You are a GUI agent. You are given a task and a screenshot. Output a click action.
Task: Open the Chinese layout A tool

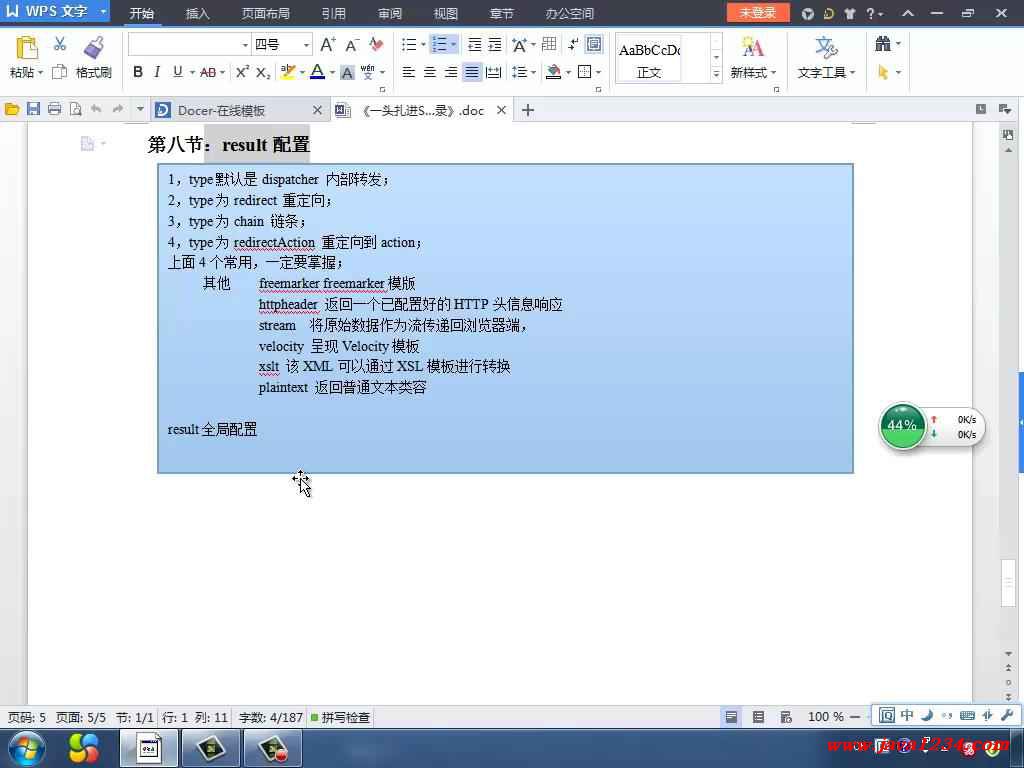(520, 44)
